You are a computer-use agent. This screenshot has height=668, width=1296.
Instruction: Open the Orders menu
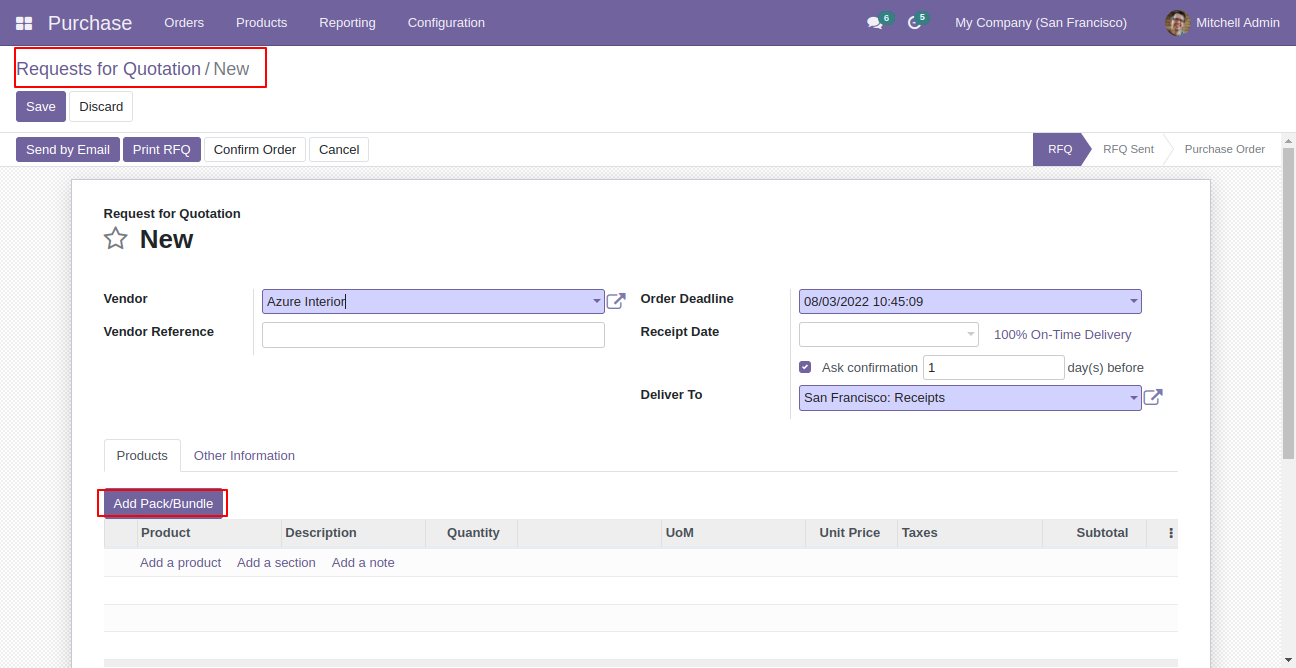[x=184, y=23]
